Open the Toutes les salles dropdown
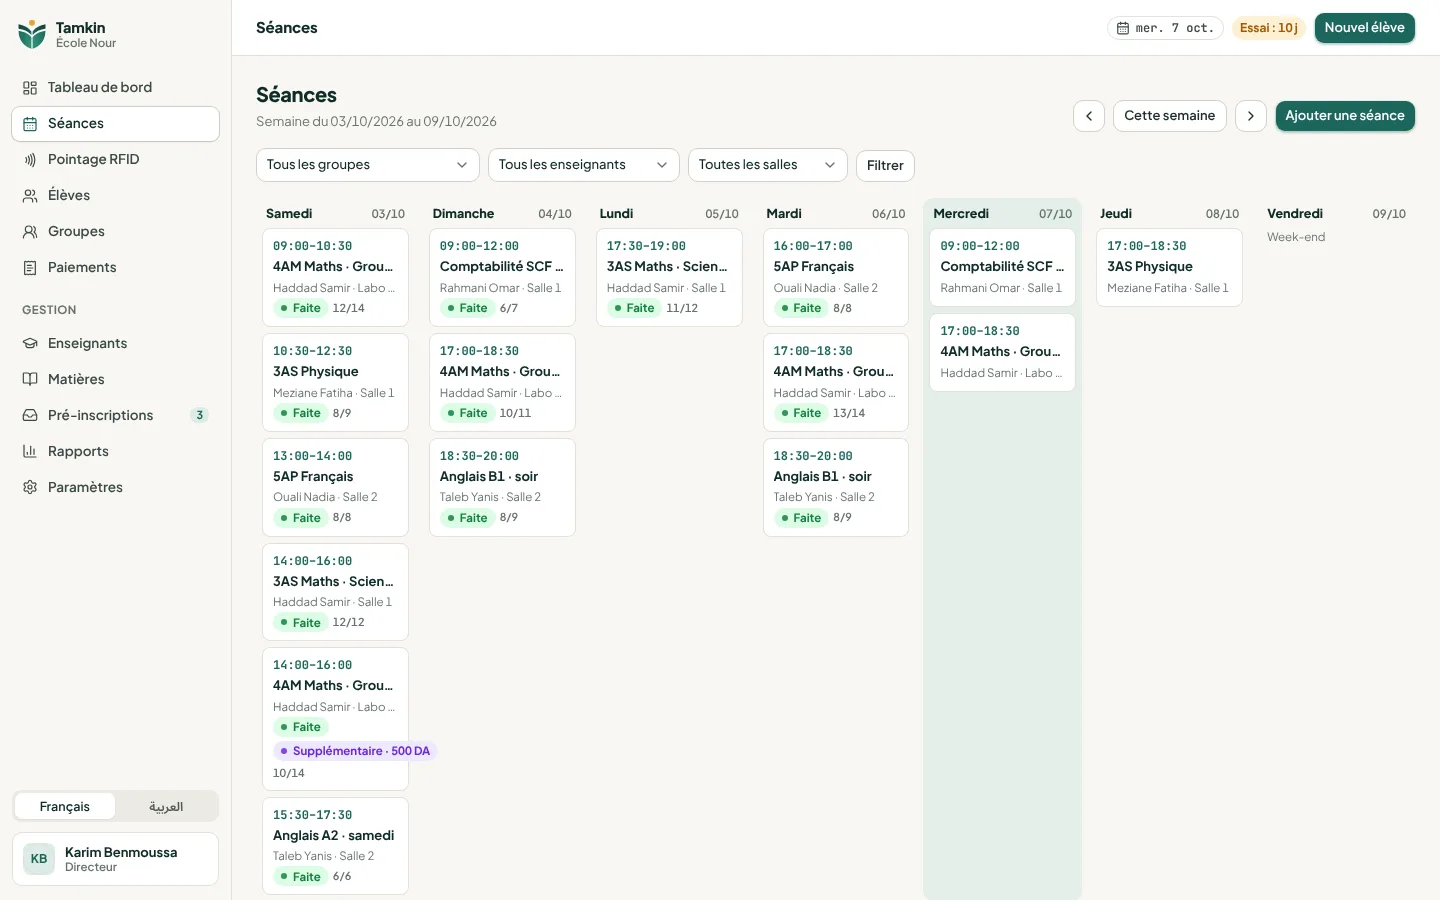 (768, 165)
